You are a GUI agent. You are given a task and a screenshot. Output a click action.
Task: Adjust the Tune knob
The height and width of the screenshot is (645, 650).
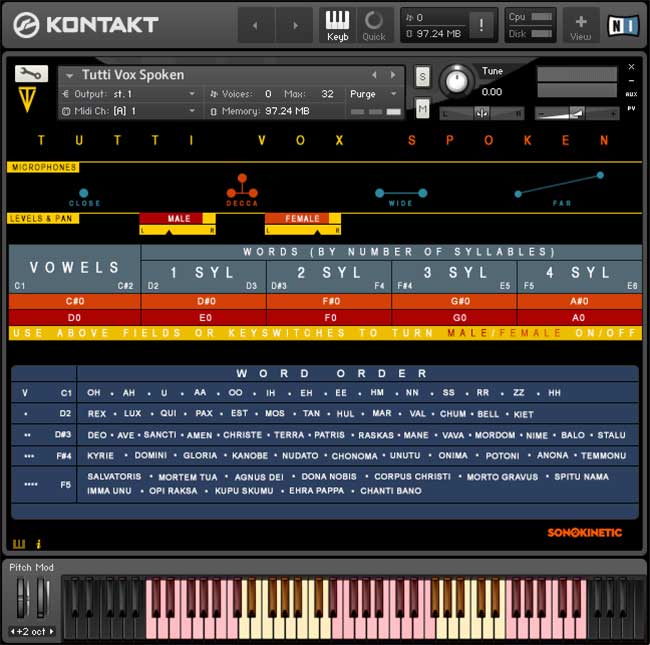(456, 80)
